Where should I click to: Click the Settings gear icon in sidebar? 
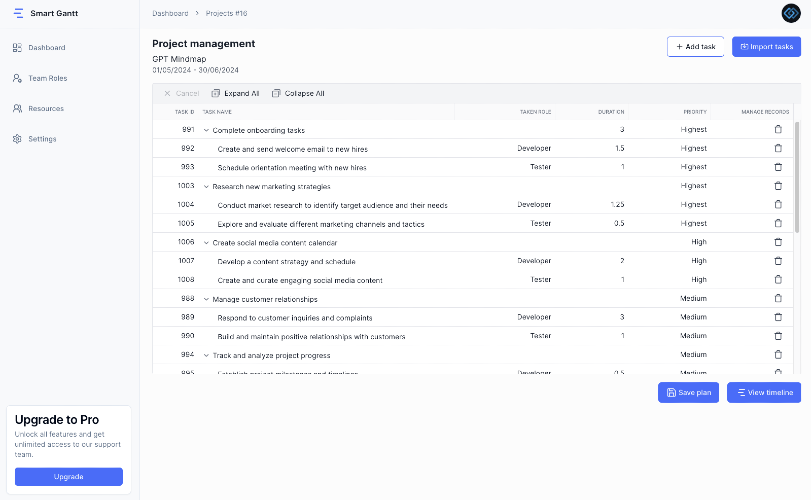tap(17, 139)
